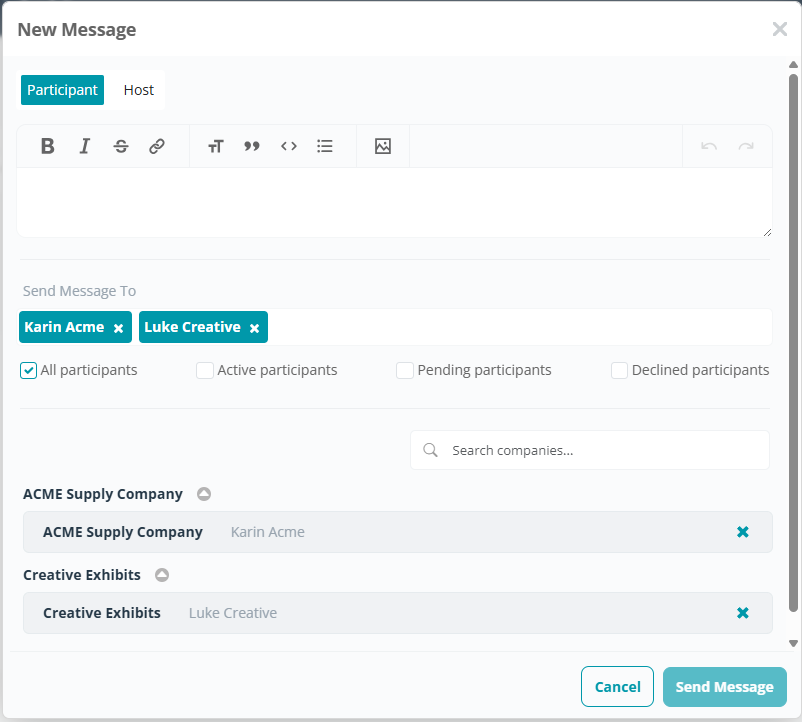Toggle strikethrough formatting
The height and width of the screenshot is (722, 802).
coord(121,146)
